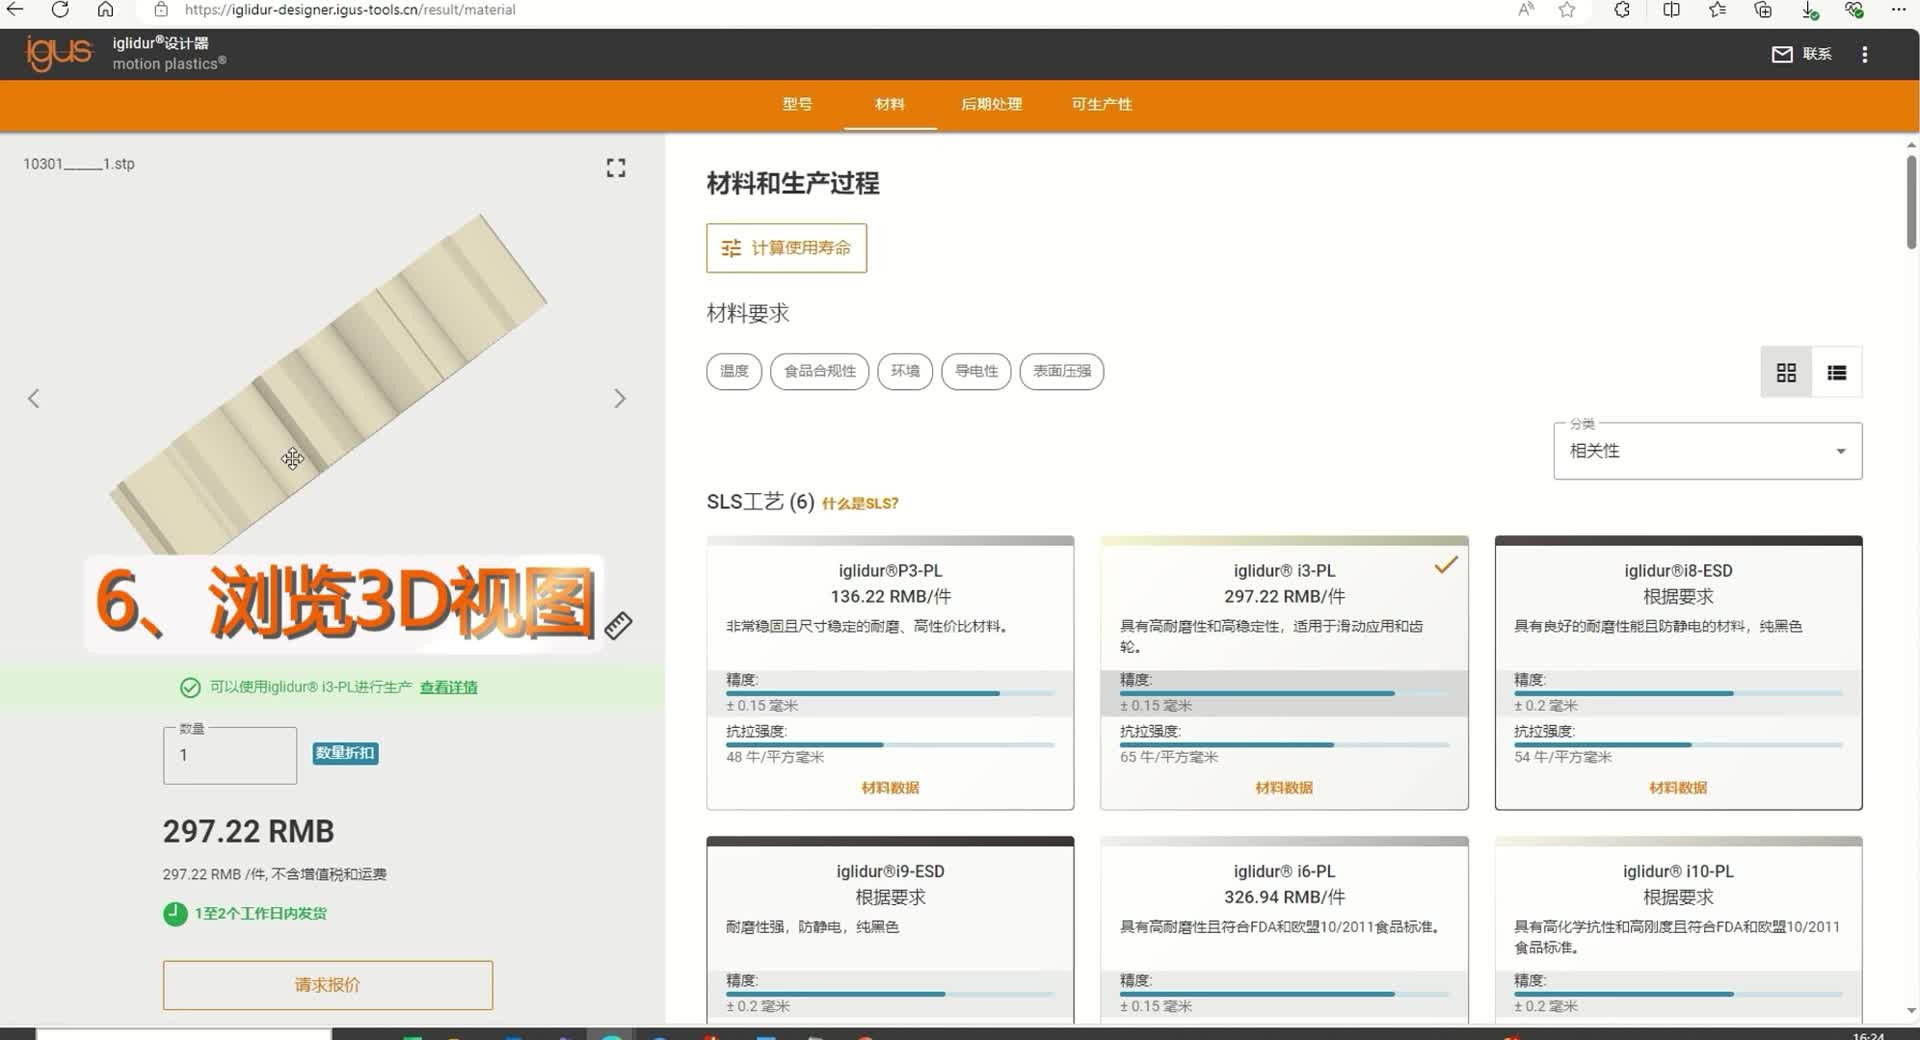This screenshot has width=1920, height=1040.
Task: Select the iglidur i9-ESD material card
Action: click(890, 930)
